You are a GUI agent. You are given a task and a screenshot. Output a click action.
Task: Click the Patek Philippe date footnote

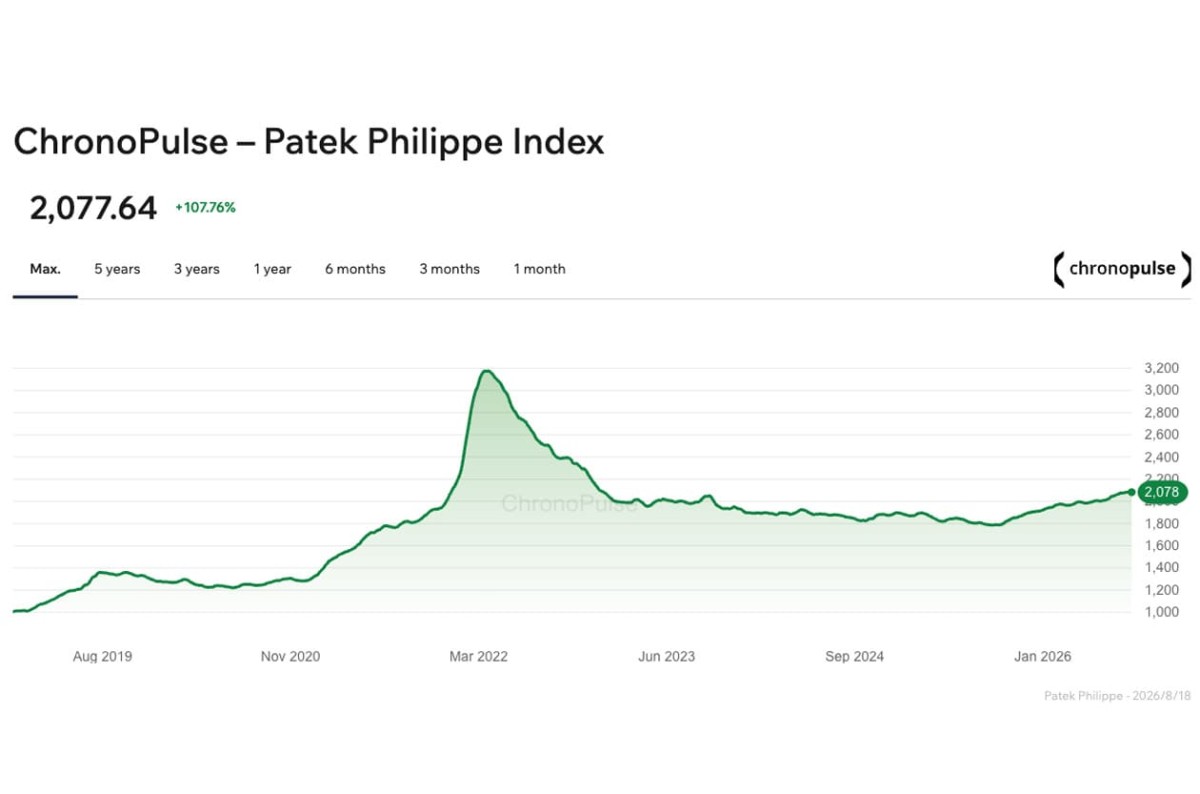pos(1117,695)
